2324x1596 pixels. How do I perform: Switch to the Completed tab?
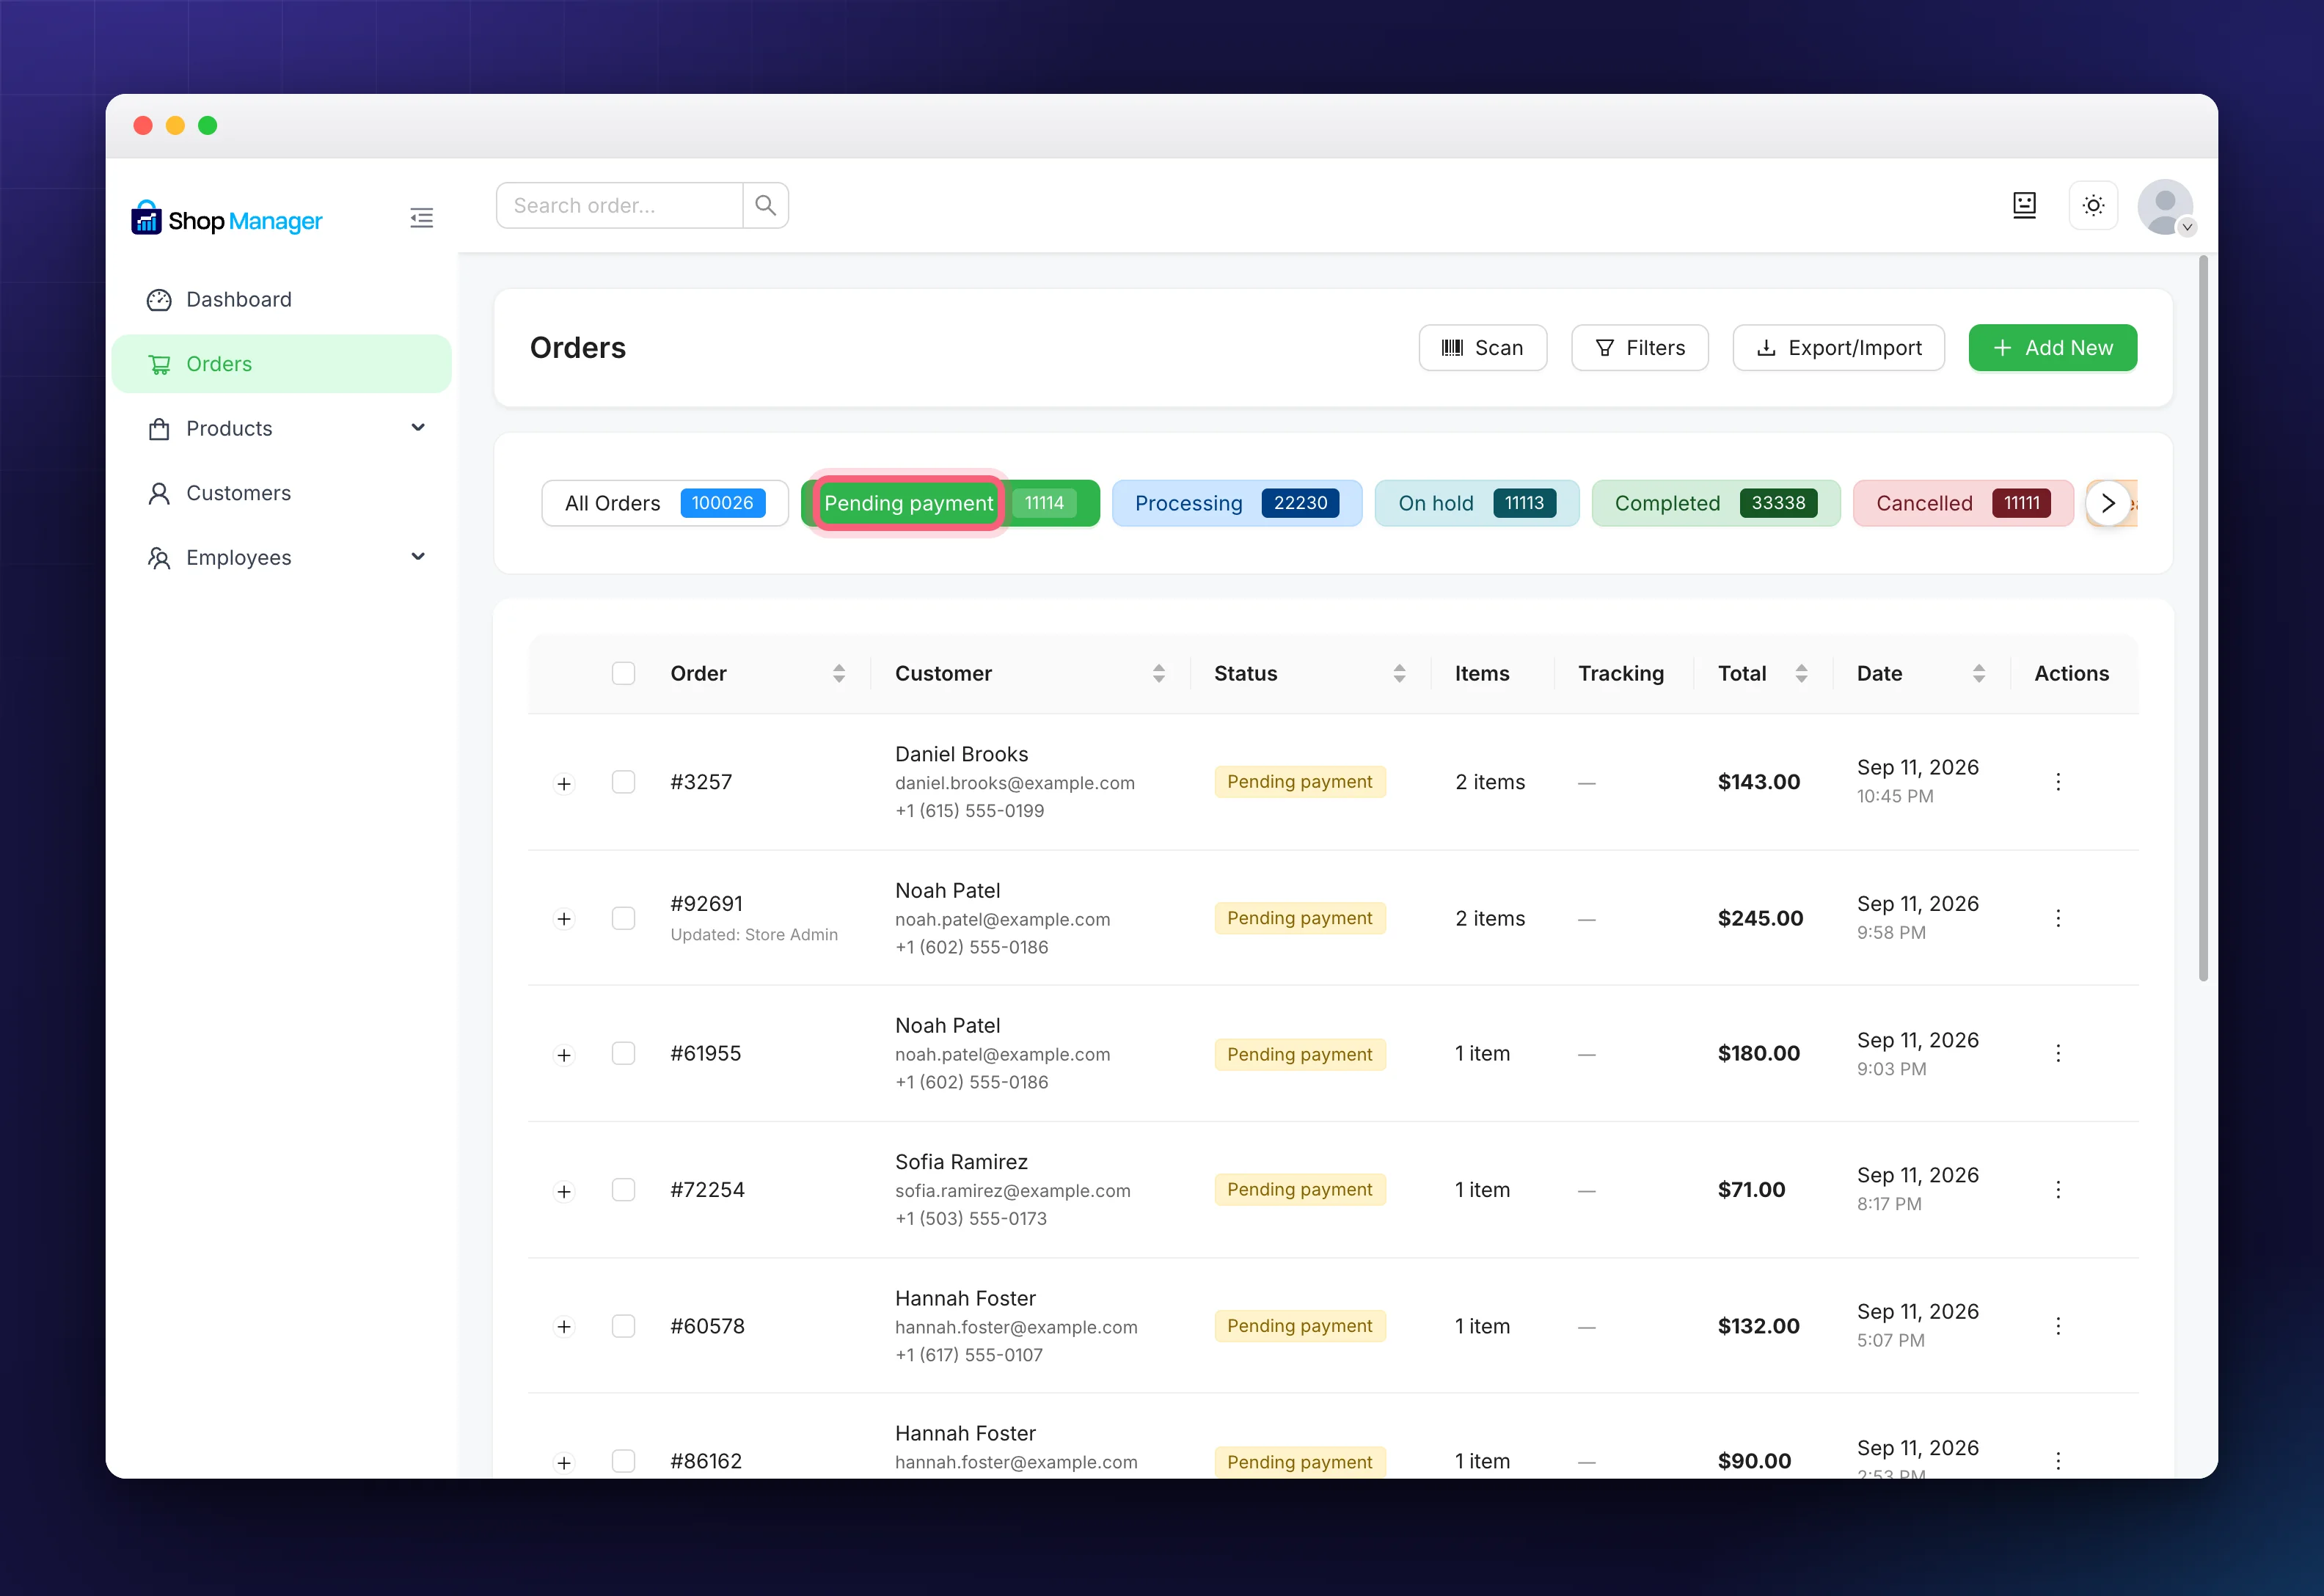pos(1715,503)
